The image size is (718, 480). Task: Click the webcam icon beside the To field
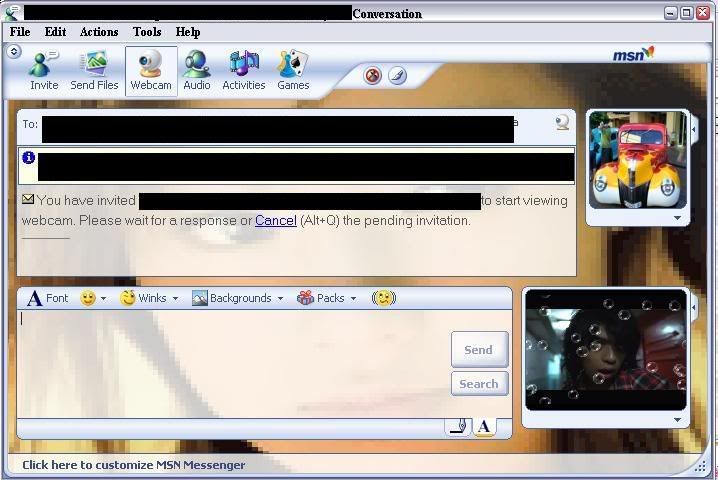point(562,122)
